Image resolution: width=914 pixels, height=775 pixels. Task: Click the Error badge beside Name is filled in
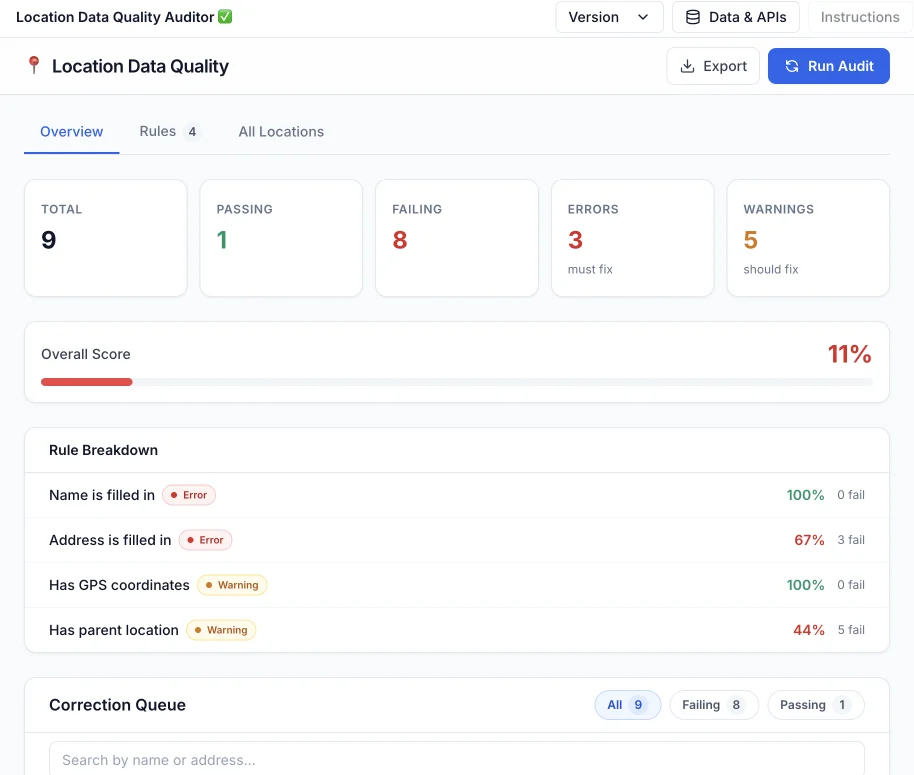click(189, 495)
